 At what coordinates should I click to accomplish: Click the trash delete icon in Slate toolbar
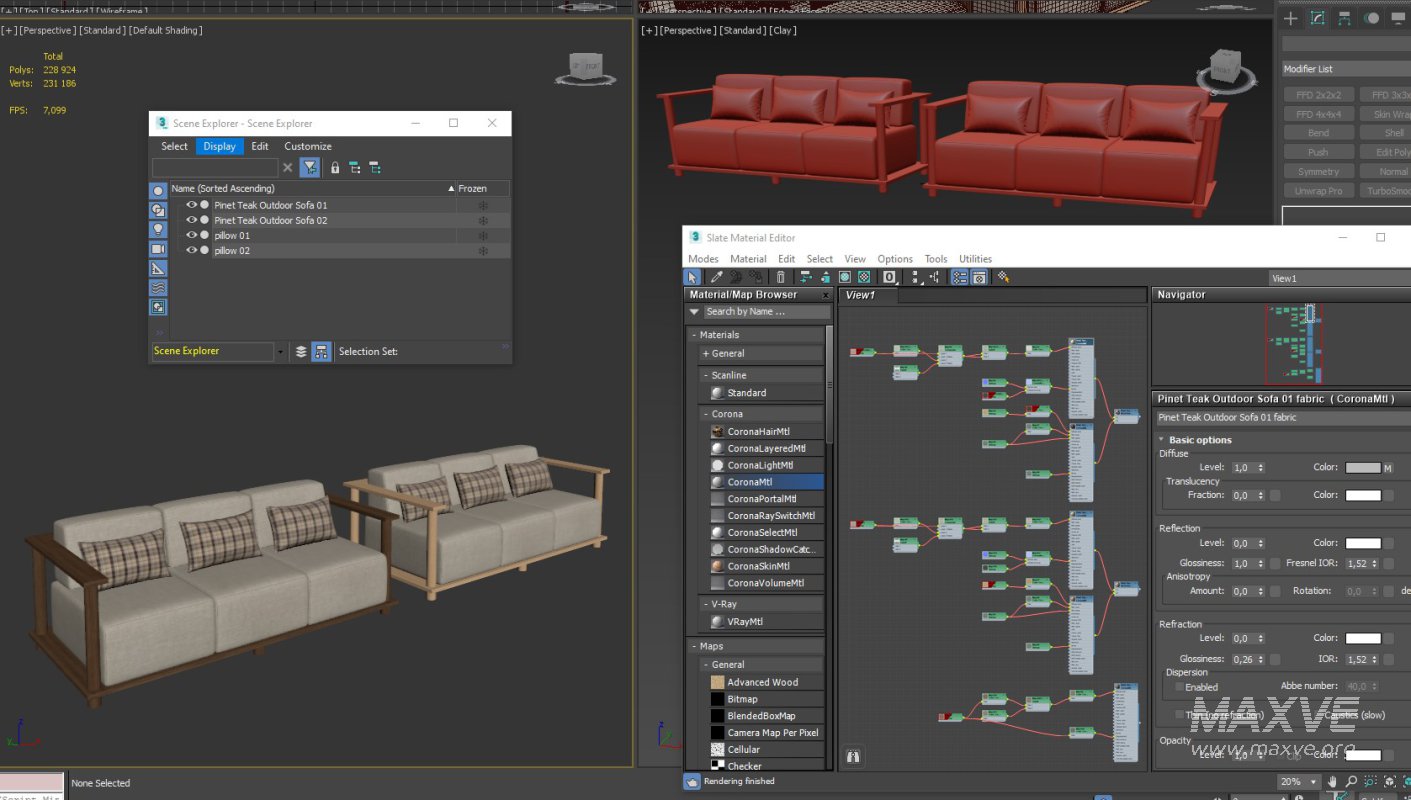click(781, 277)
